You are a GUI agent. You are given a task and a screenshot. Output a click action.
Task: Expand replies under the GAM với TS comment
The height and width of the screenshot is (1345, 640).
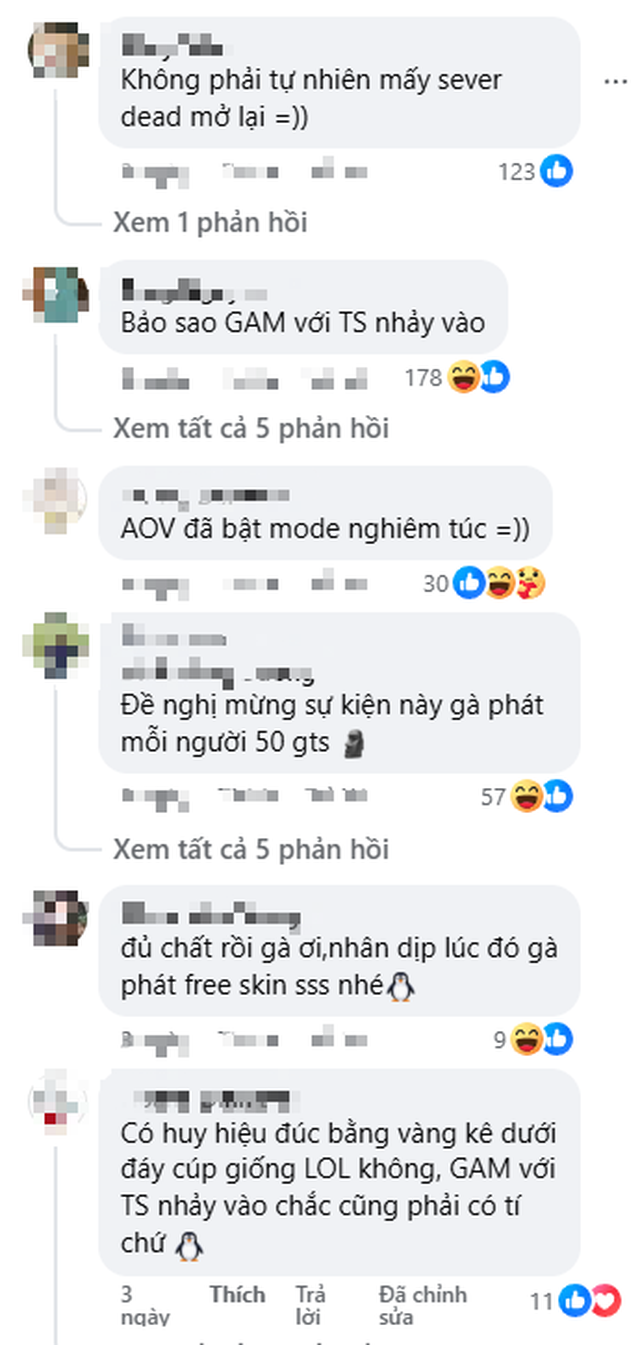[x=251, y=428]
